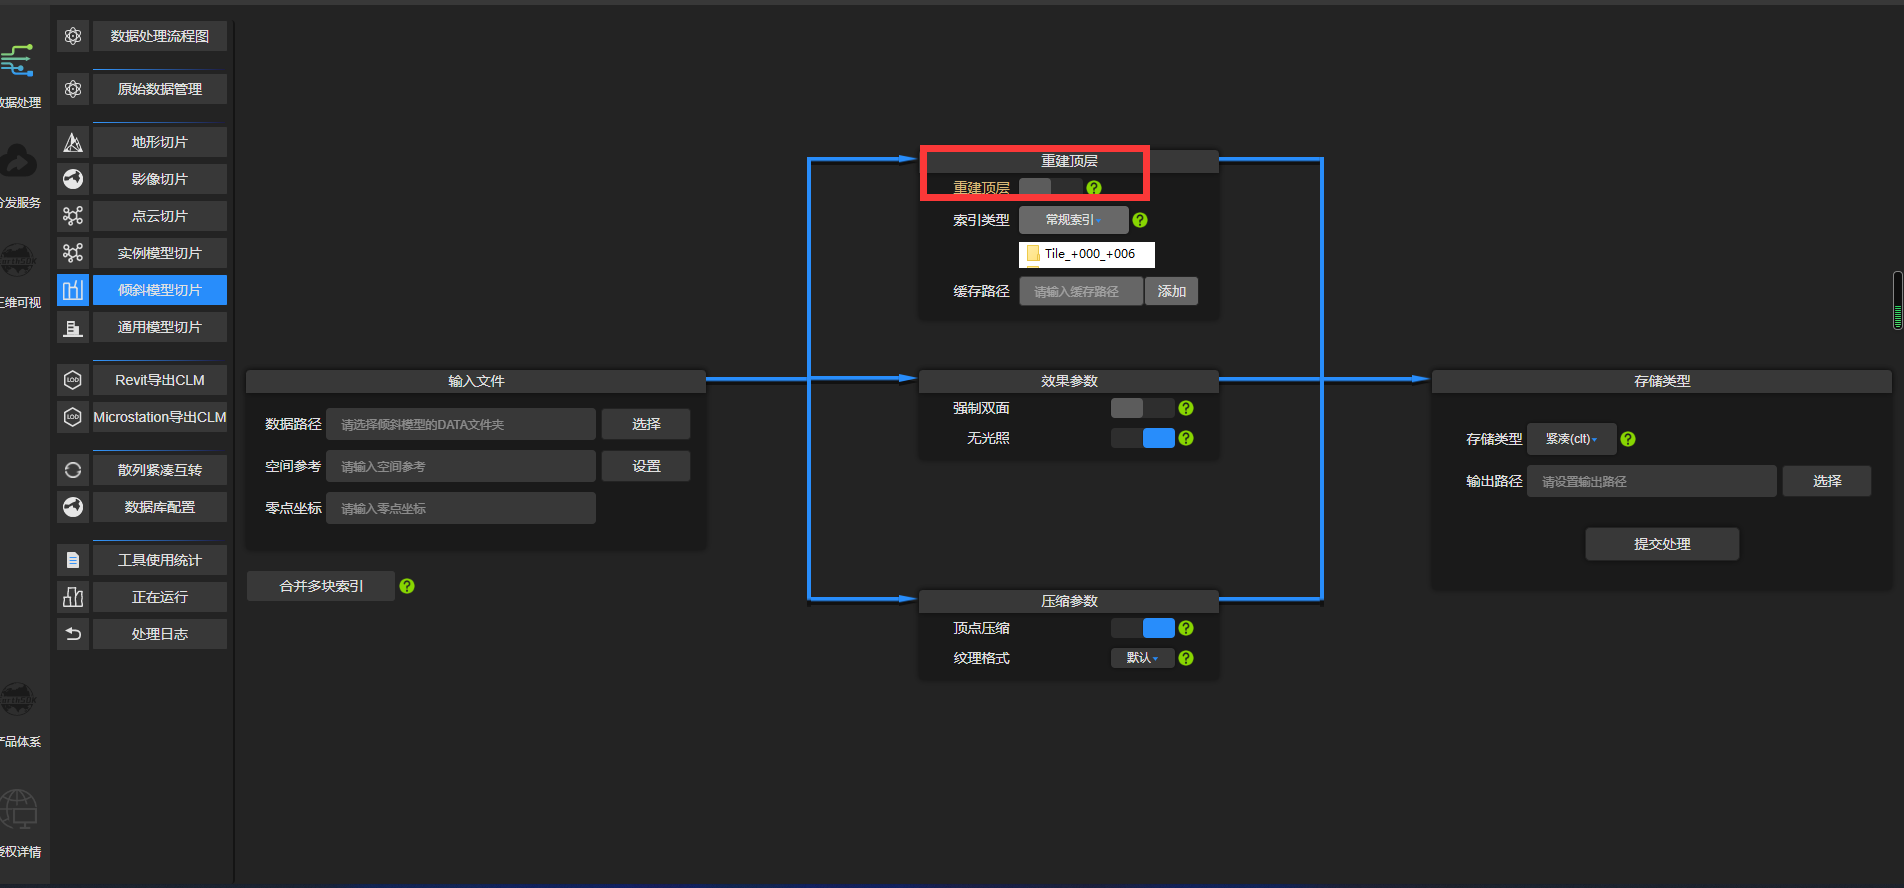Click the 处理日志 back-arrow icon
The width and height of the screenshot is (1904, 888).
[x=73, y=634]
